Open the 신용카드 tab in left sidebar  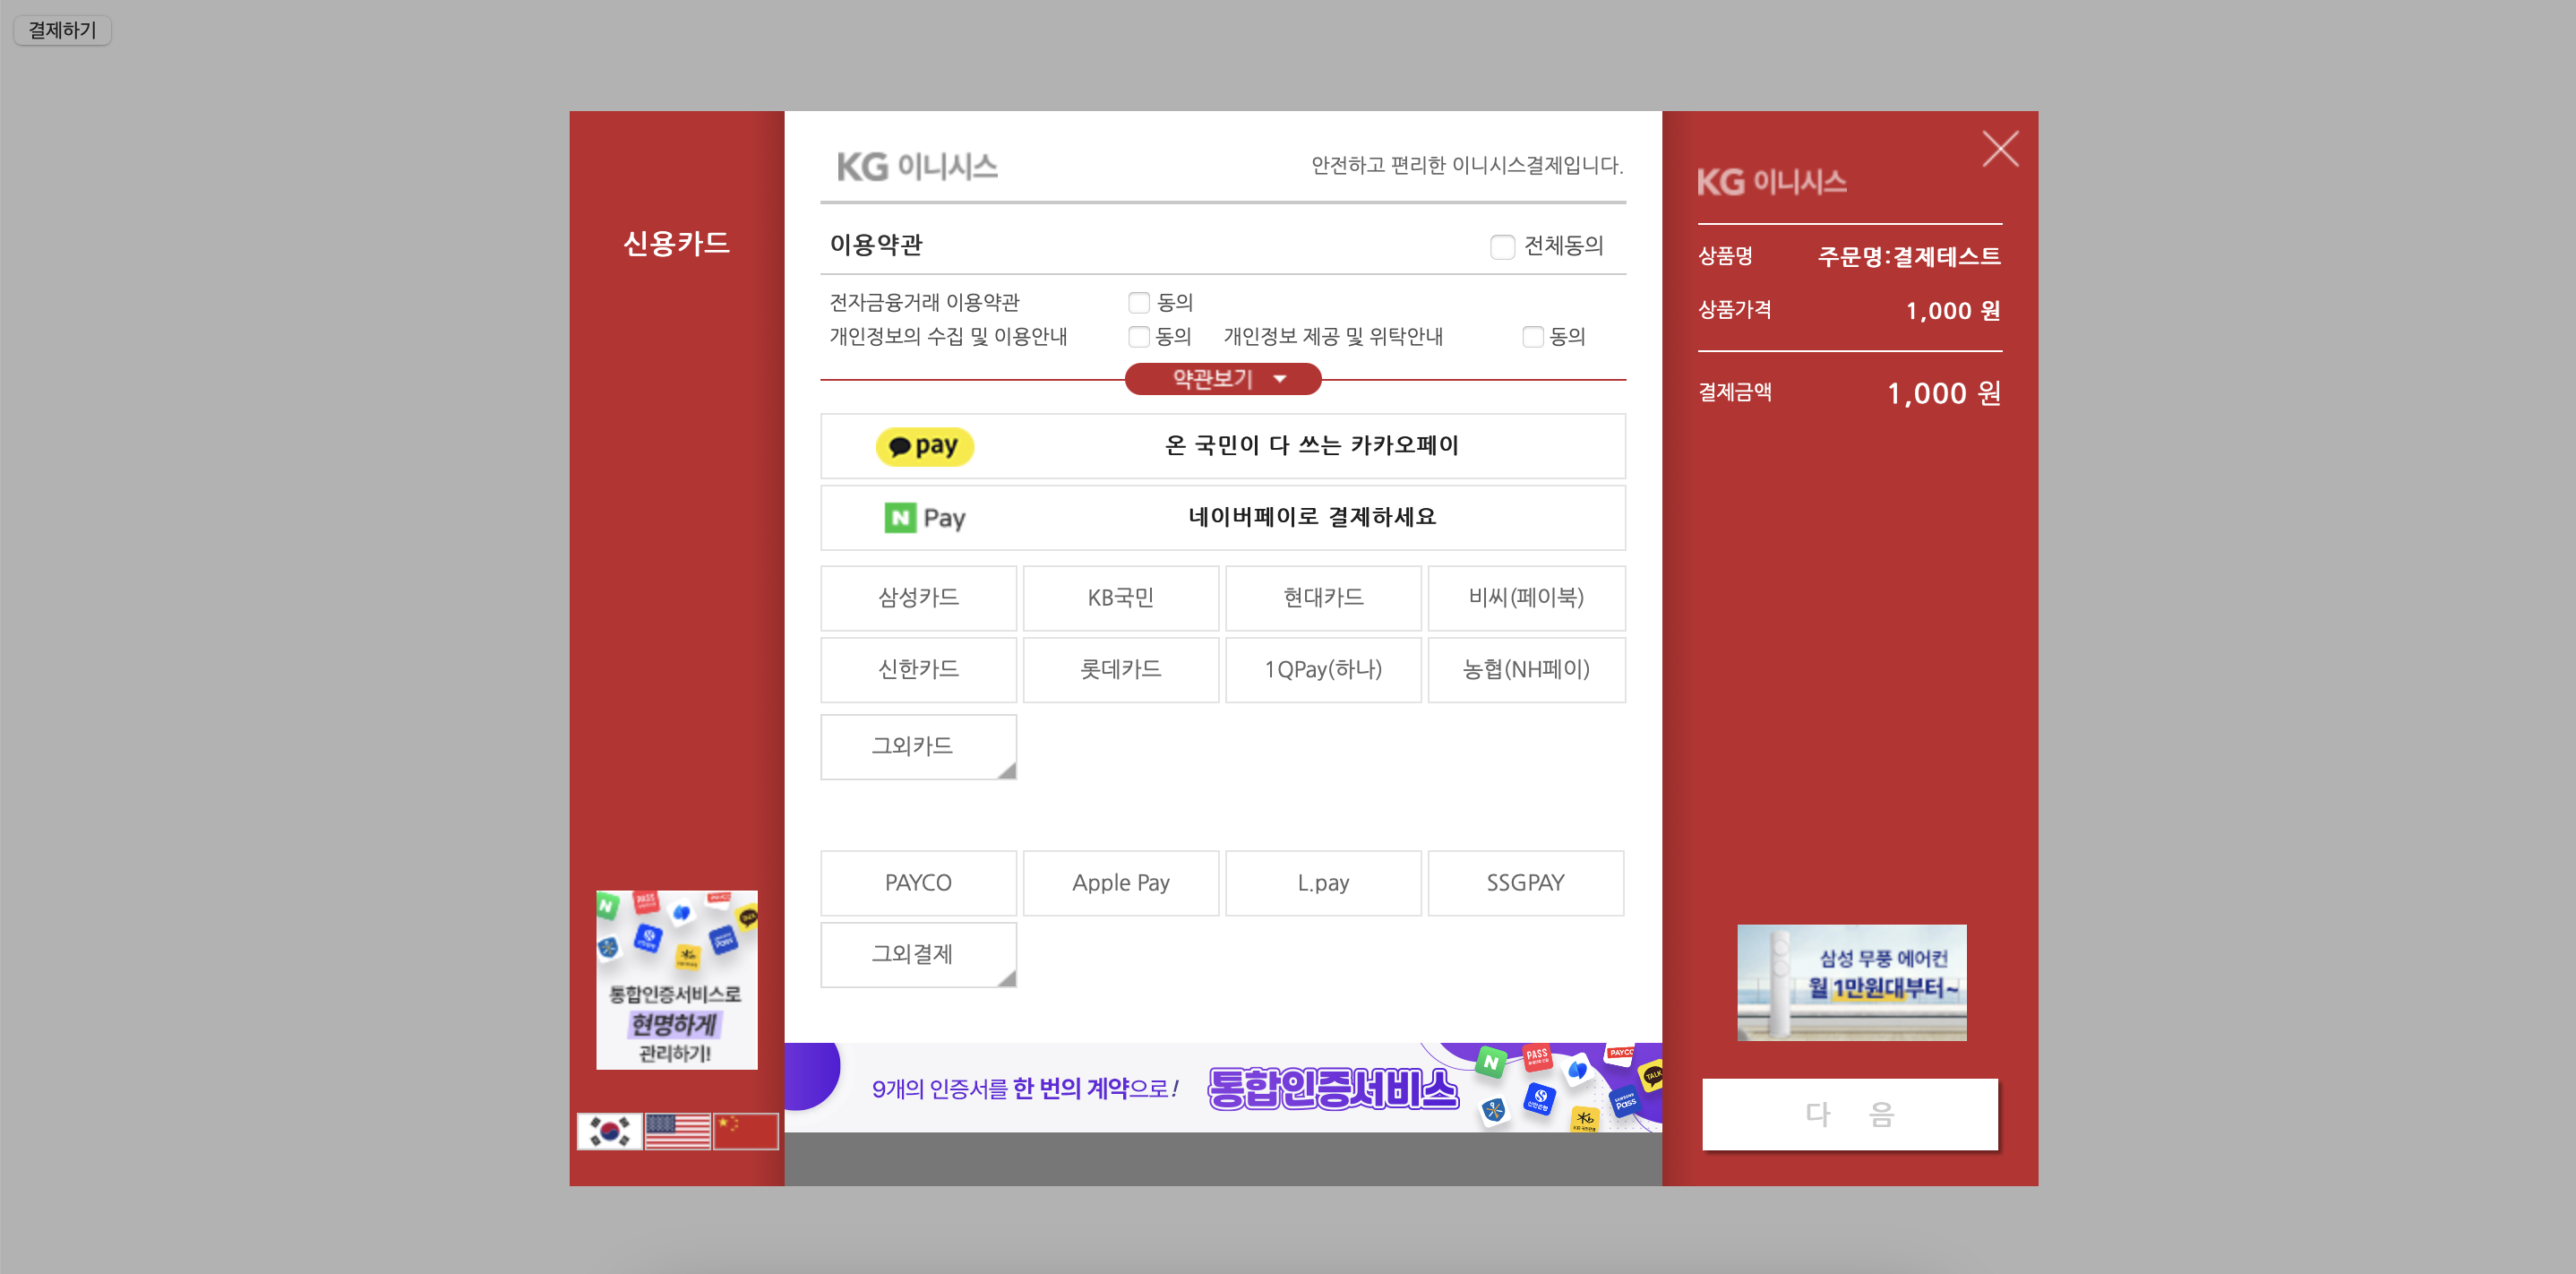click(676, 243)
